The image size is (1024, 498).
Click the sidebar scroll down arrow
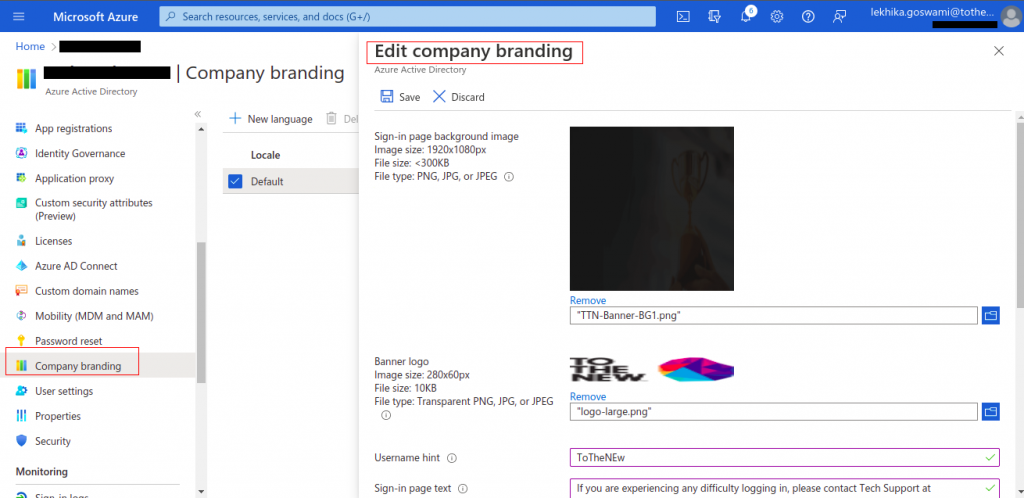pyautogui.click(x=201, y=491)
